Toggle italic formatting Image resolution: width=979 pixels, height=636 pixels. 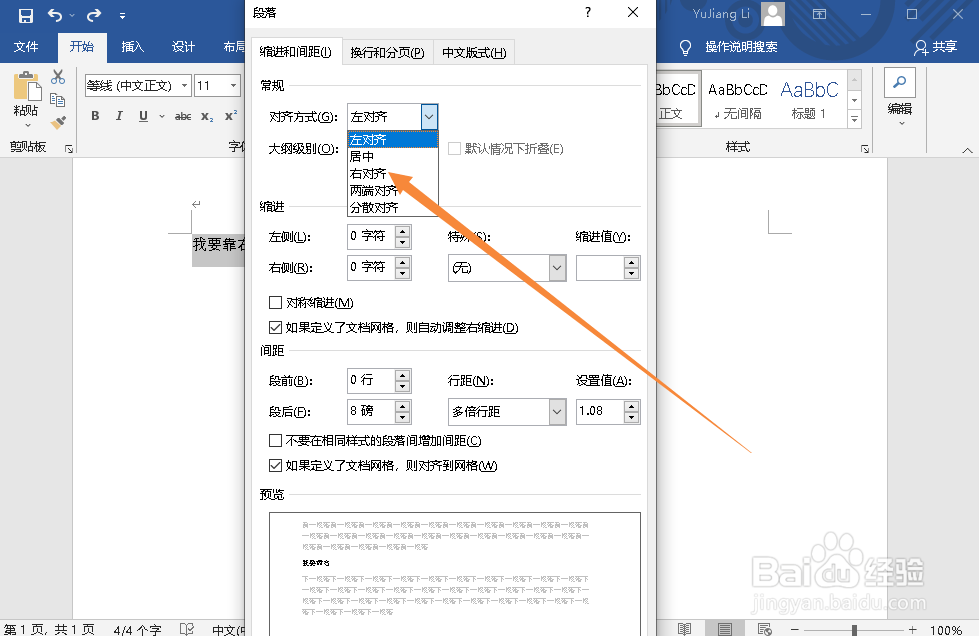click(x=119, y=115)
